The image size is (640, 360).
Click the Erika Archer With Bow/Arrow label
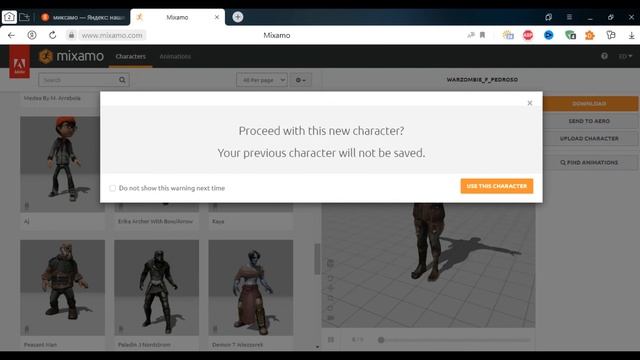(155, 221)
